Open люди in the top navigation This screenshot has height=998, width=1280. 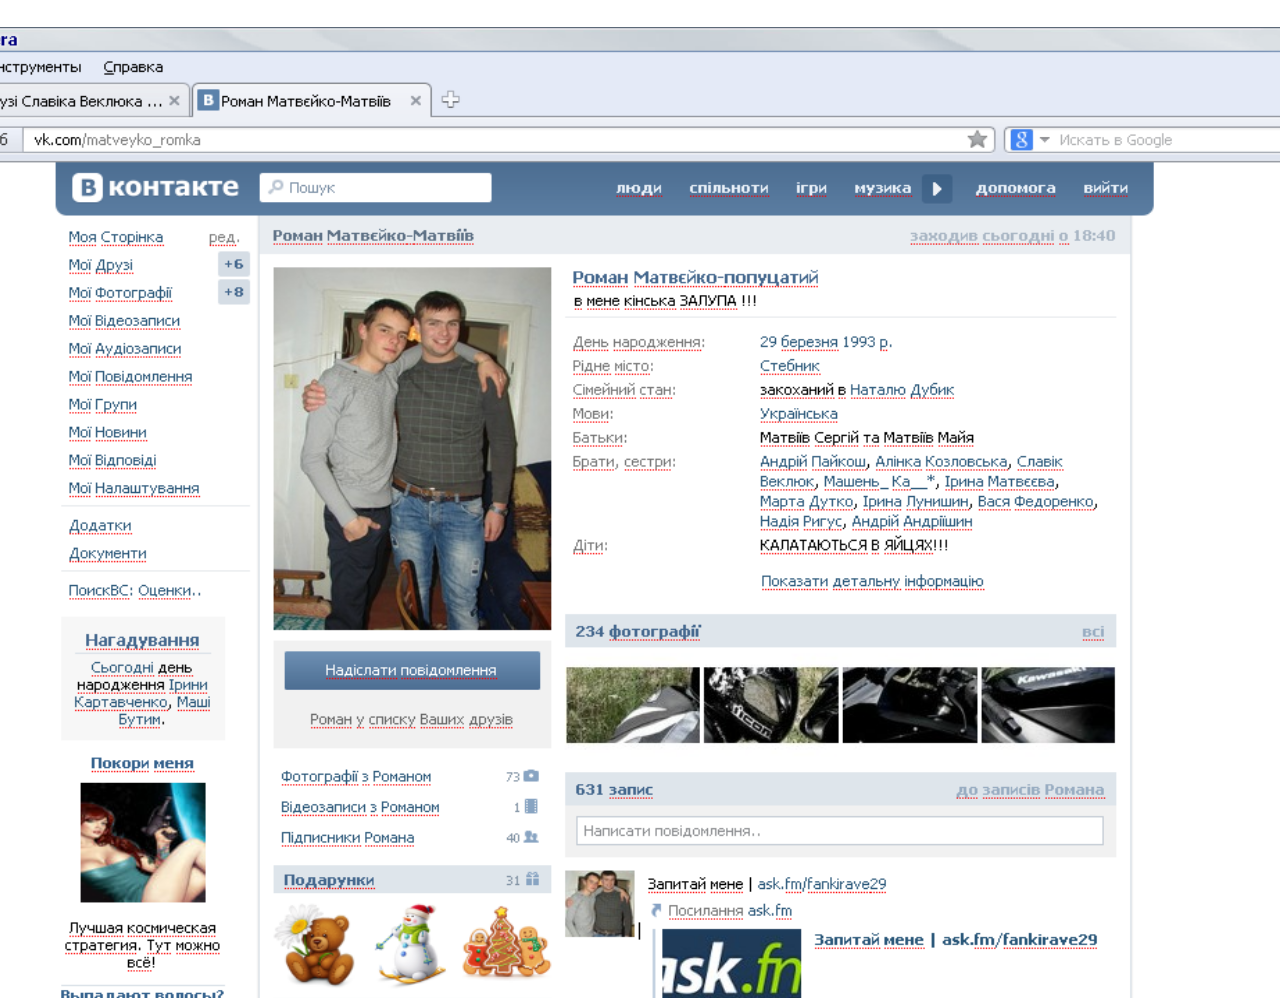(x=639, y=188)
